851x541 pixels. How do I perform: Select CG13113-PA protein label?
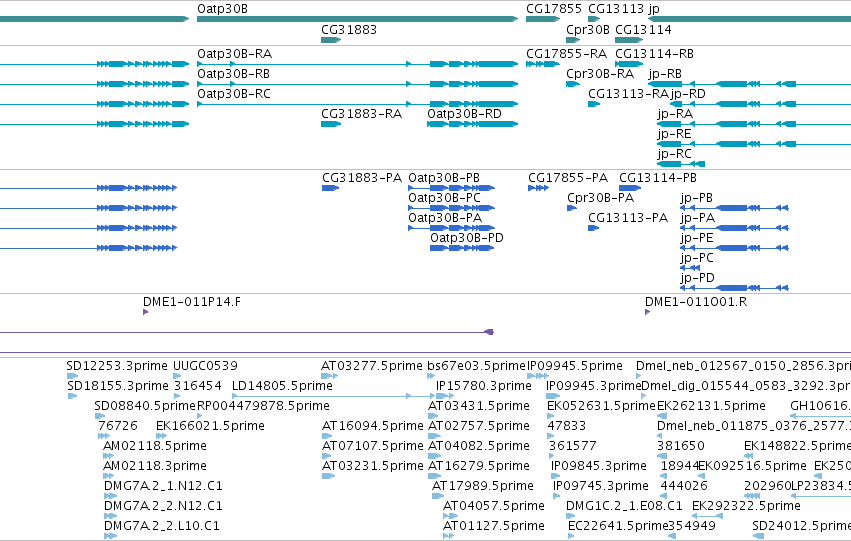pyautogui.click(x=628, y=218)
